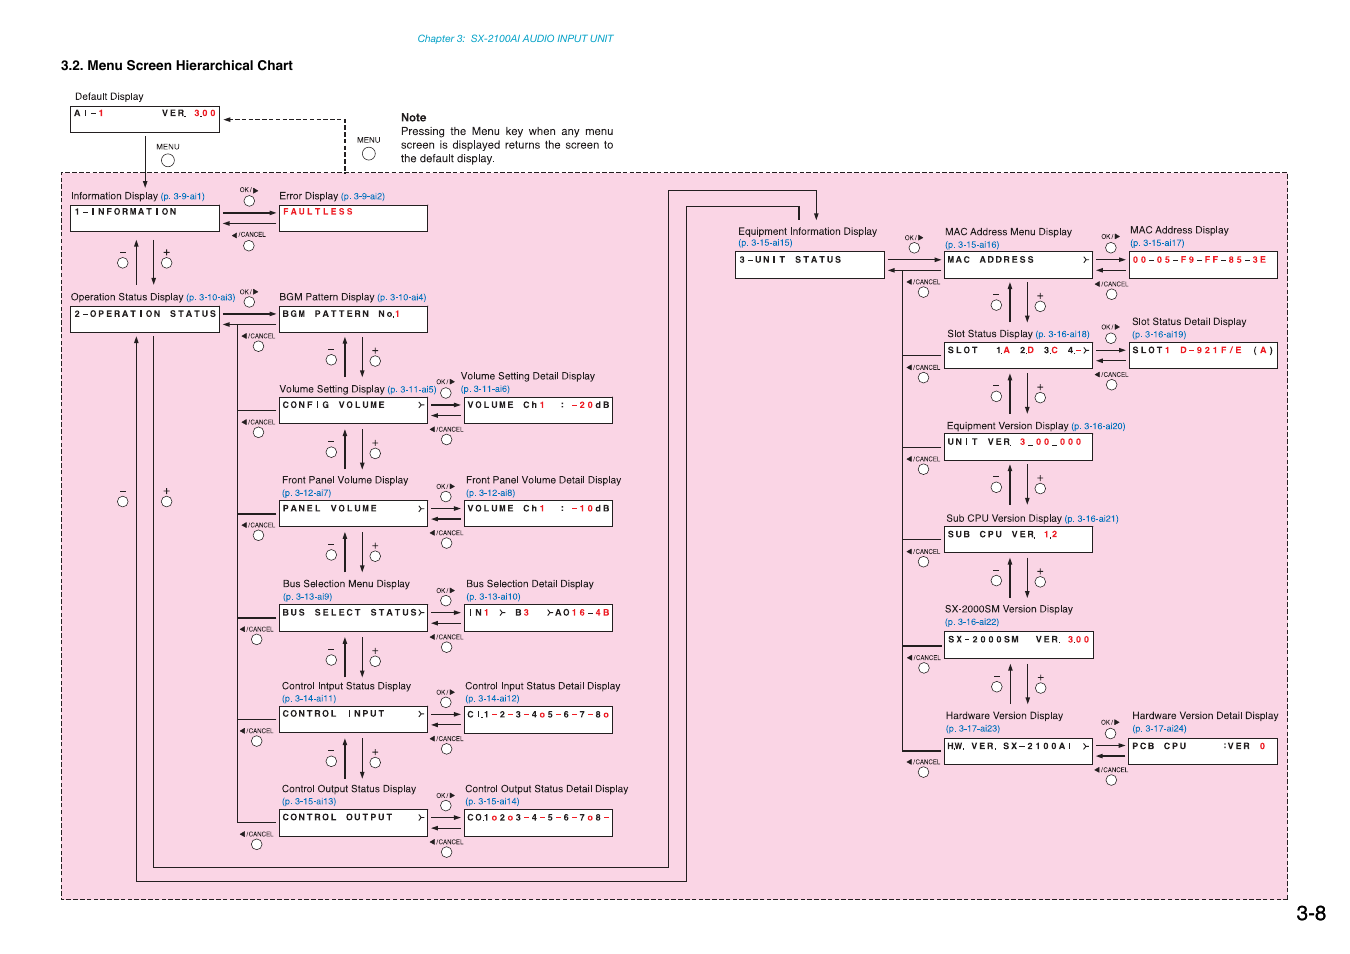Viewport: 1350px width, 954px height.
Task: Click the 3-UNIT STATUS display box
Action: (810, 265)
